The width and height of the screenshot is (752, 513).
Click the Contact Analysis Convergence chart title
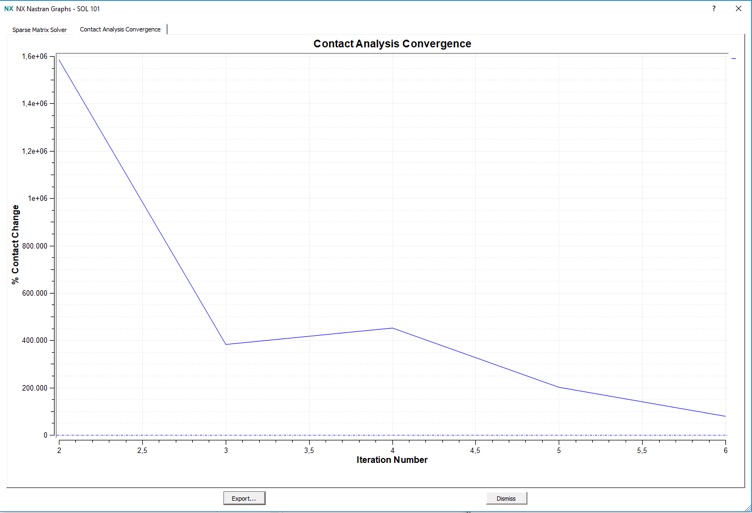[392, 44]
